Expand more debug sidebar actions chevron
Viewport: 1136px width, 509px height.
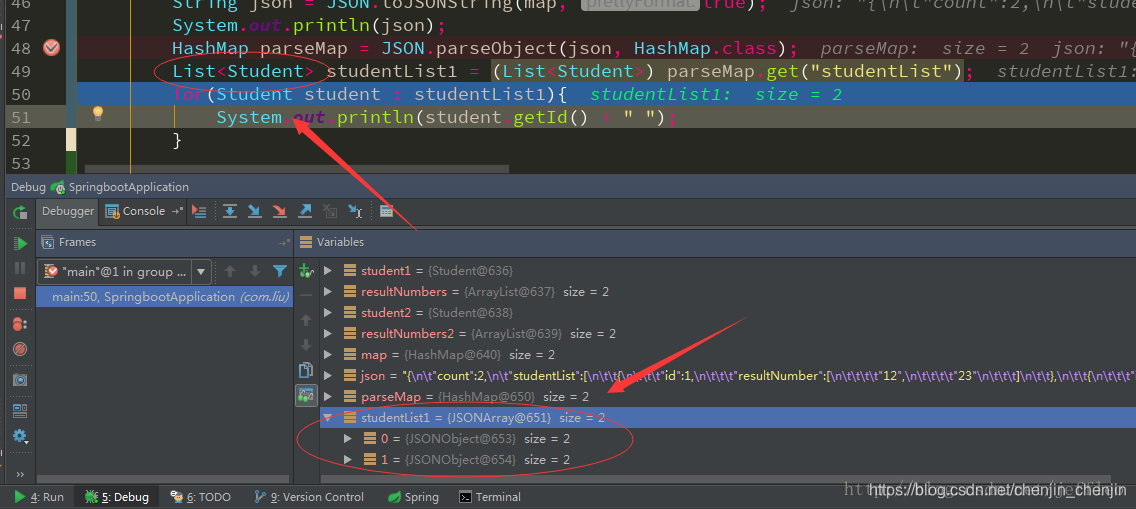point(20,474)
